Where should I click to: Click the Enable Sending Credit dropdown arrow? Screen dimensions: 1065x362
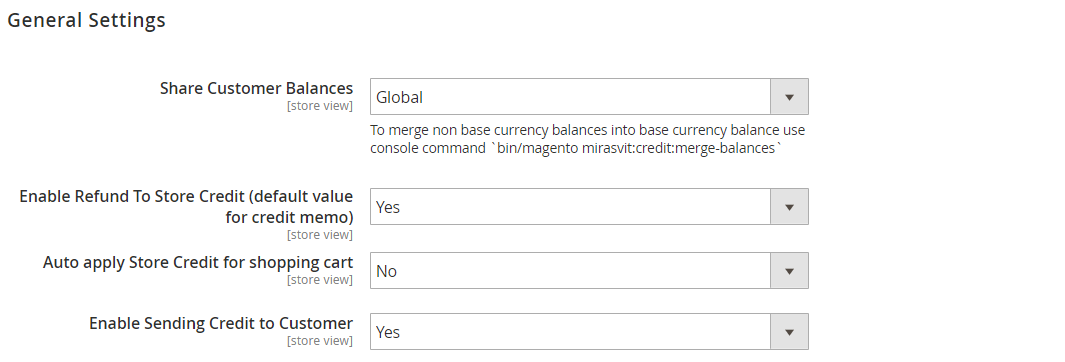point(789,332)
